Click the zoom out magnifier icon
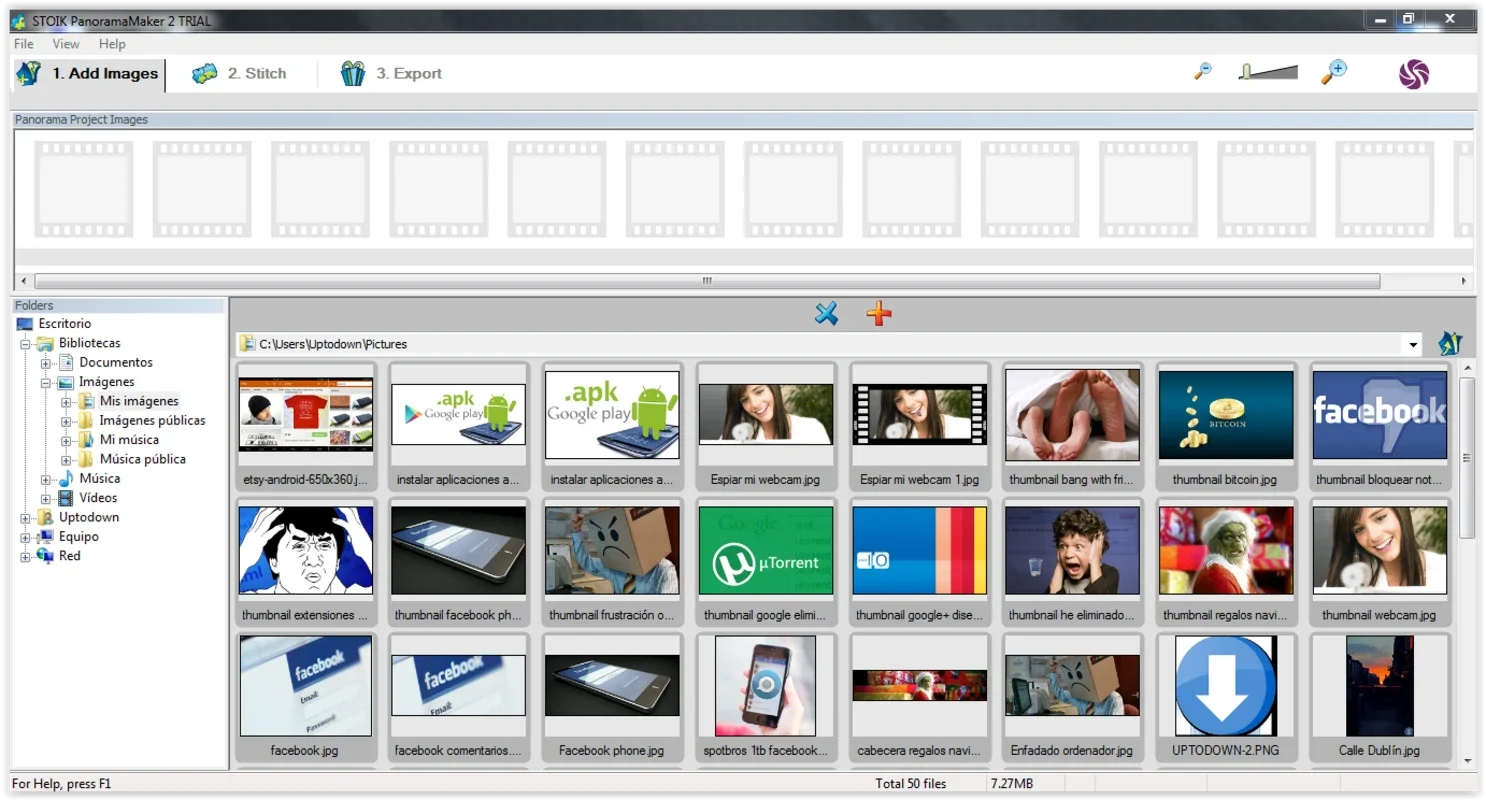The height and width of the screenshot is (800, 1486). 1204,71
